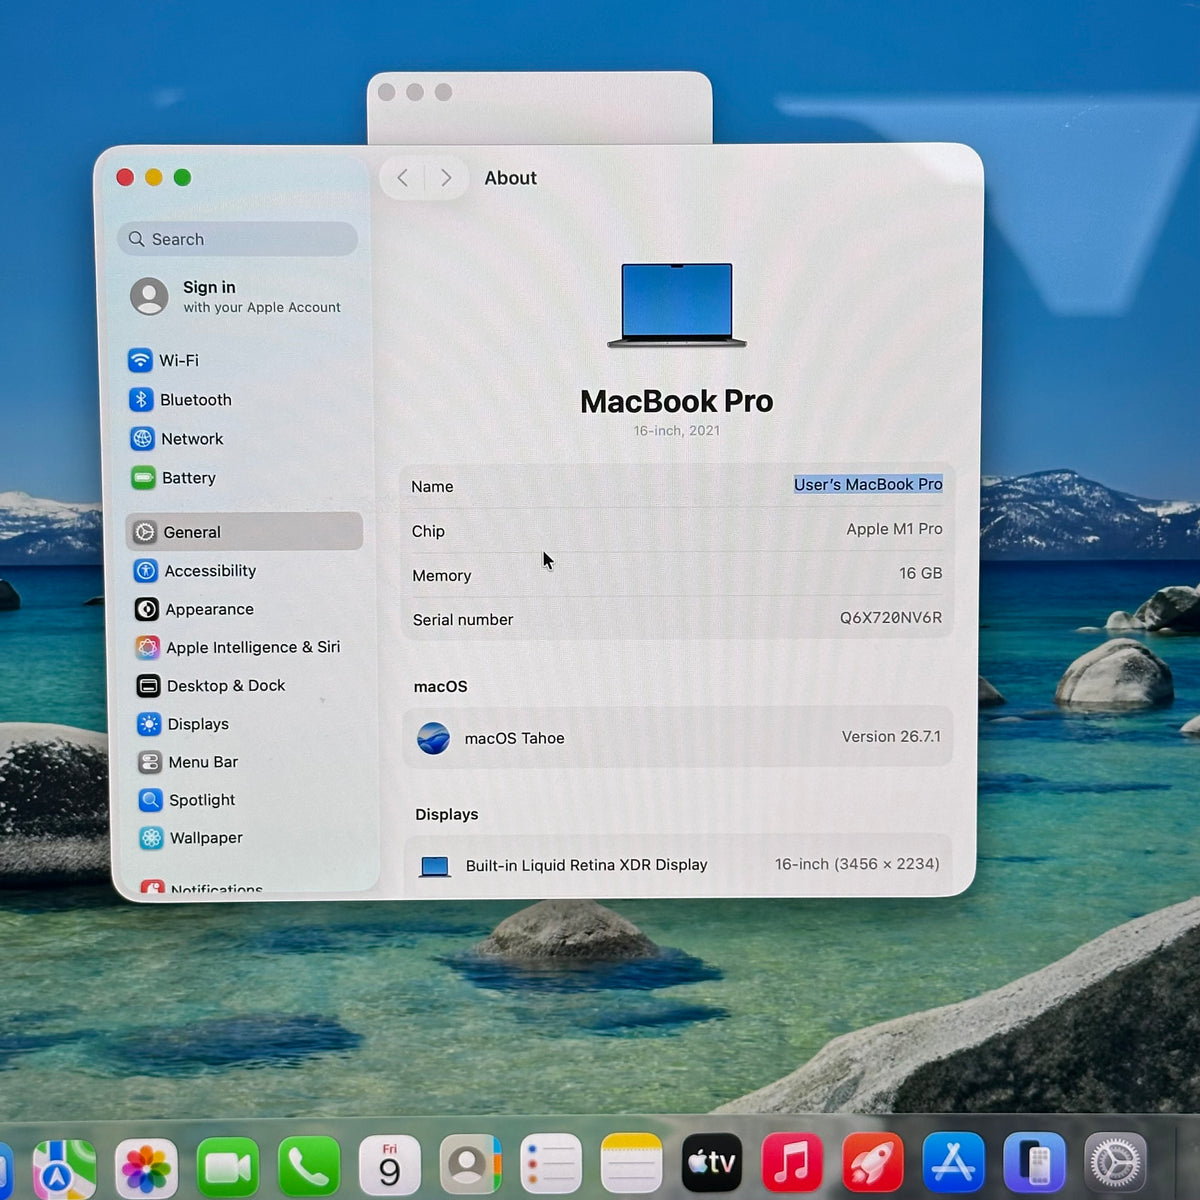1200x1200 pixels.
Task: Close the System Settings window with red button
Action: (x=125, y=177)
